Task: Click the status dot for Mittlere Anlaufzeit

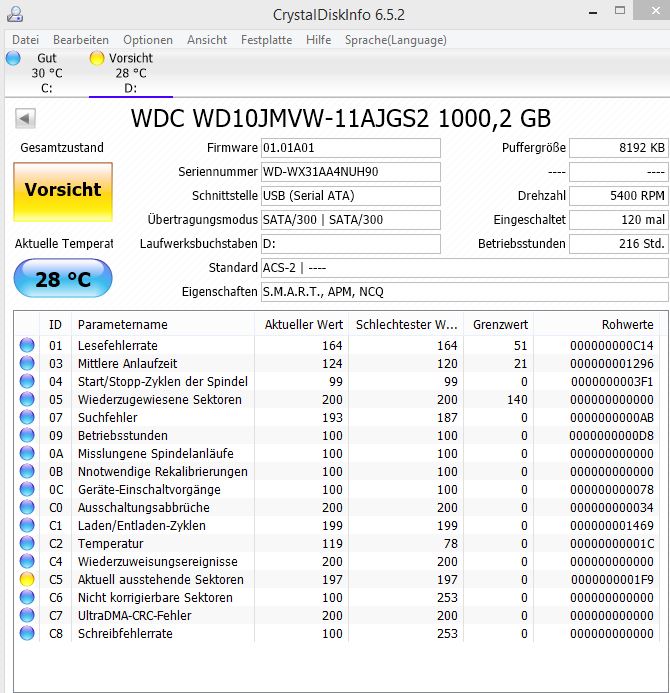Action: click(x=27, y=363)
